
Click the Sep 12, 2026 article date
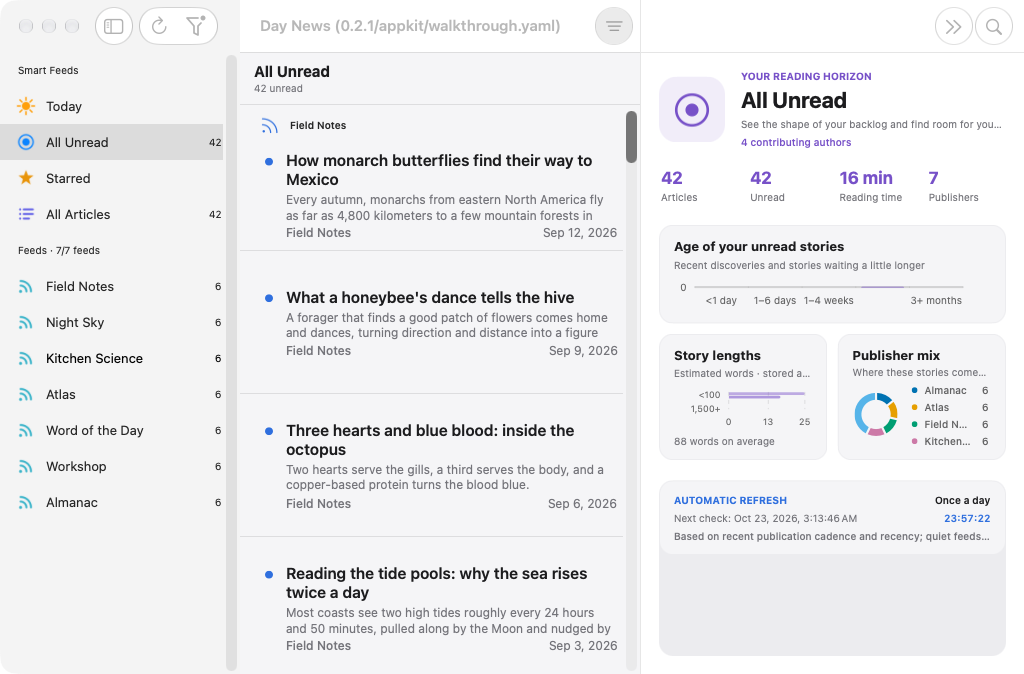(579, 233)
